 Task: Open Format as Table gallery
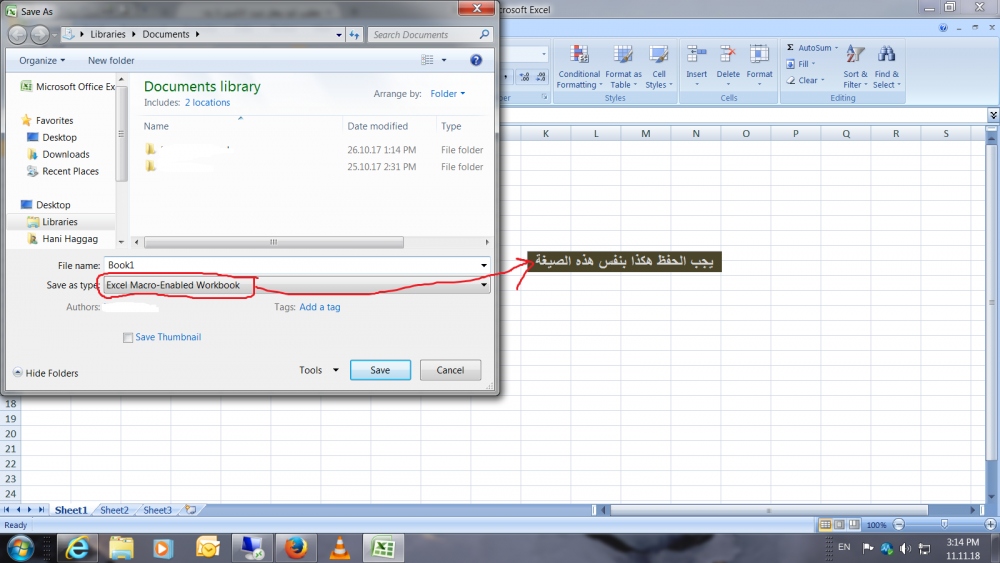pyautogui.click(x=623, y=67)
